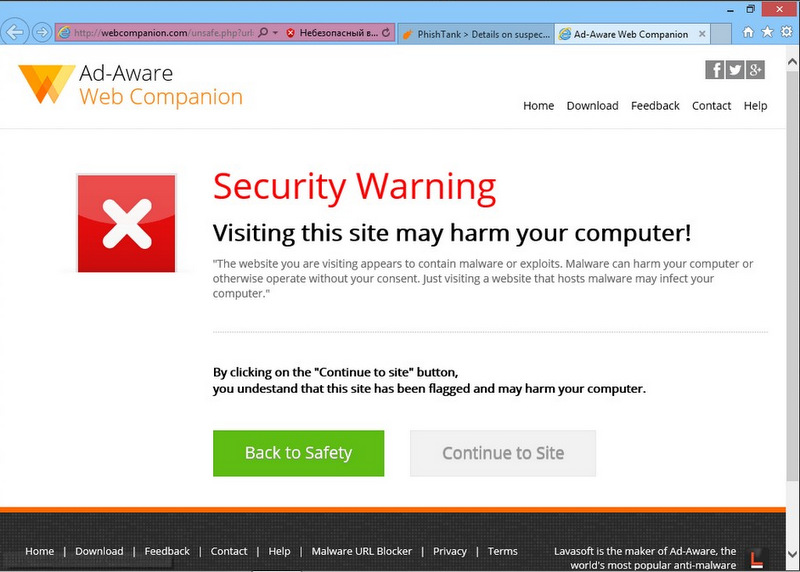Click the Lavasoft logo in the footer
This screenshot has width=800, height=572.
[x=757, y=558]
